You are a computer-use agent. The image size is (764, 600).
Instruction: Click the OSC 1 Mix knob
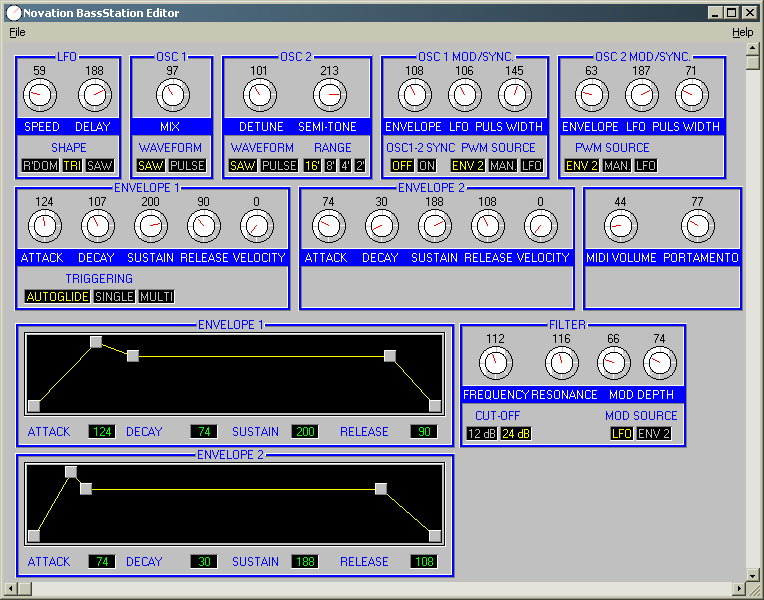click(x=172, y=96)
